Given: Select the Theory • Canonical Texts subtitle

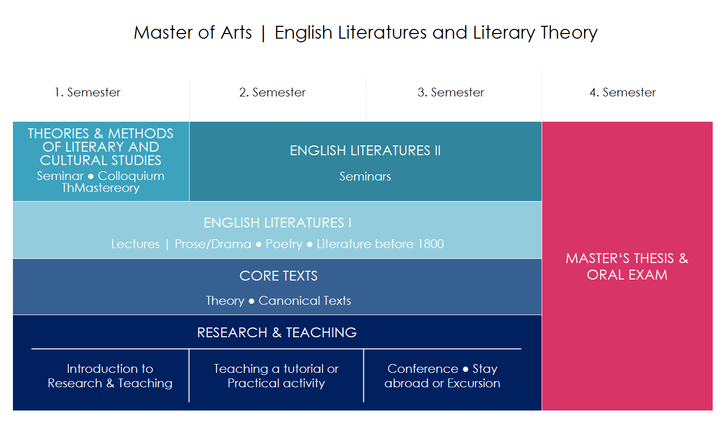Looking at the screenshot, I should tap(278, 301).
